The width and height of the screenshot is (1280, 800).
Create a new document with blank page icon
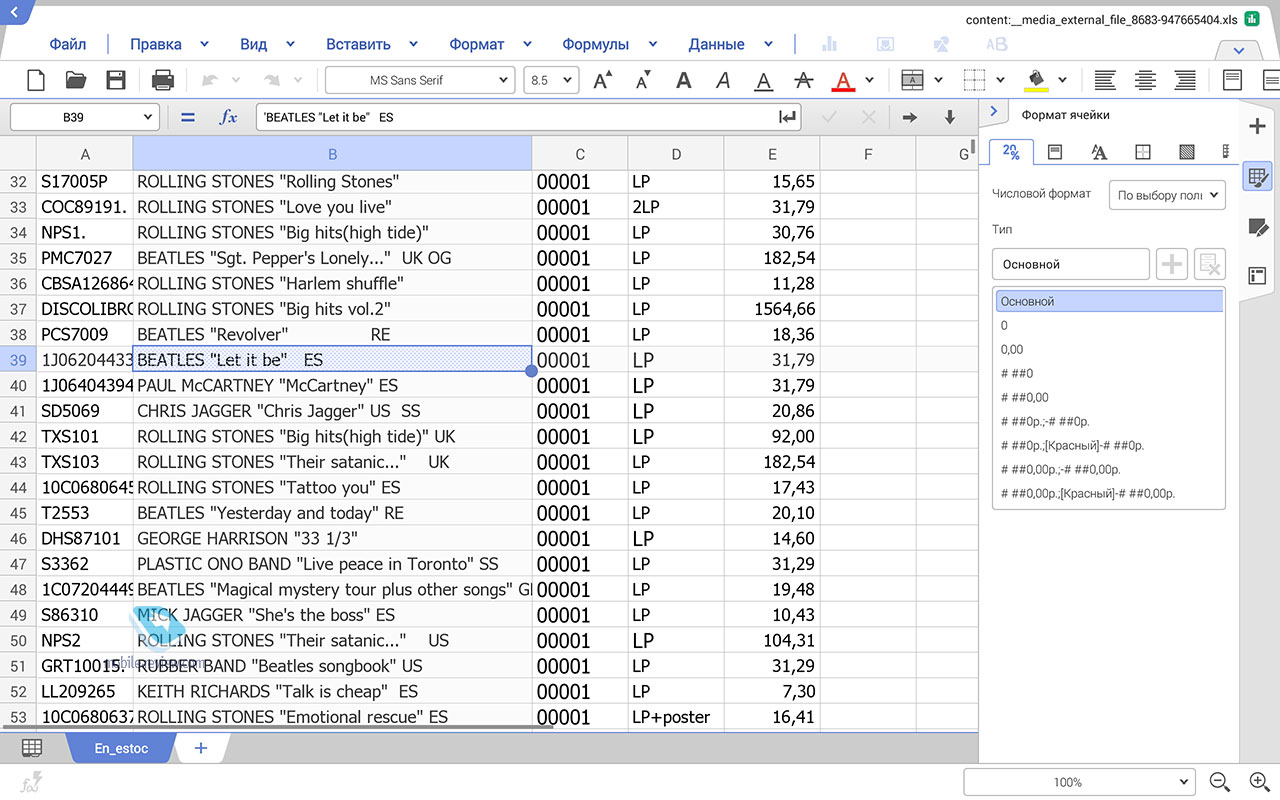point(35,80)
